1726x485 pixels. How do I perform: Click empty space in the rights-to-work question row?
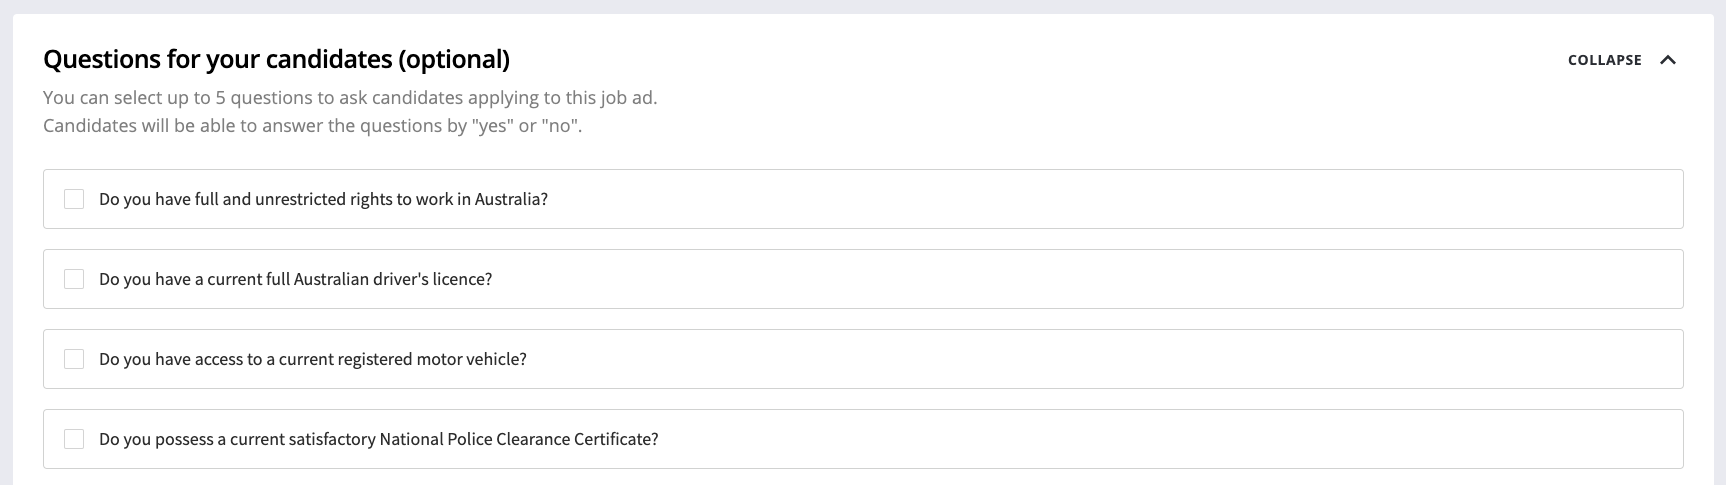coord(1100,199)
